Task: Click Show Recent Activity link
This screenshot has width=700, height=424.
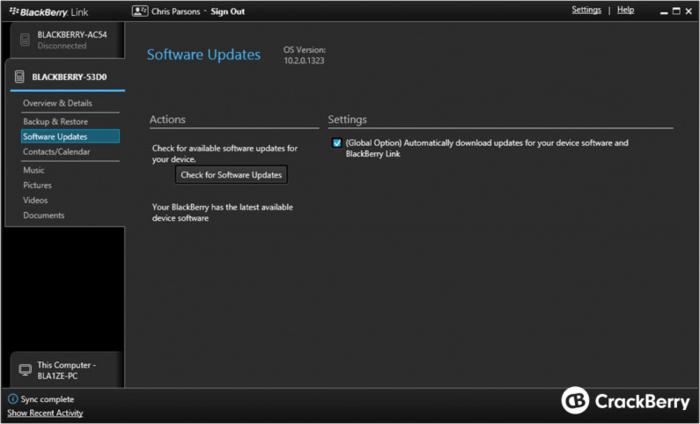Action: click(x=45, y=413)
